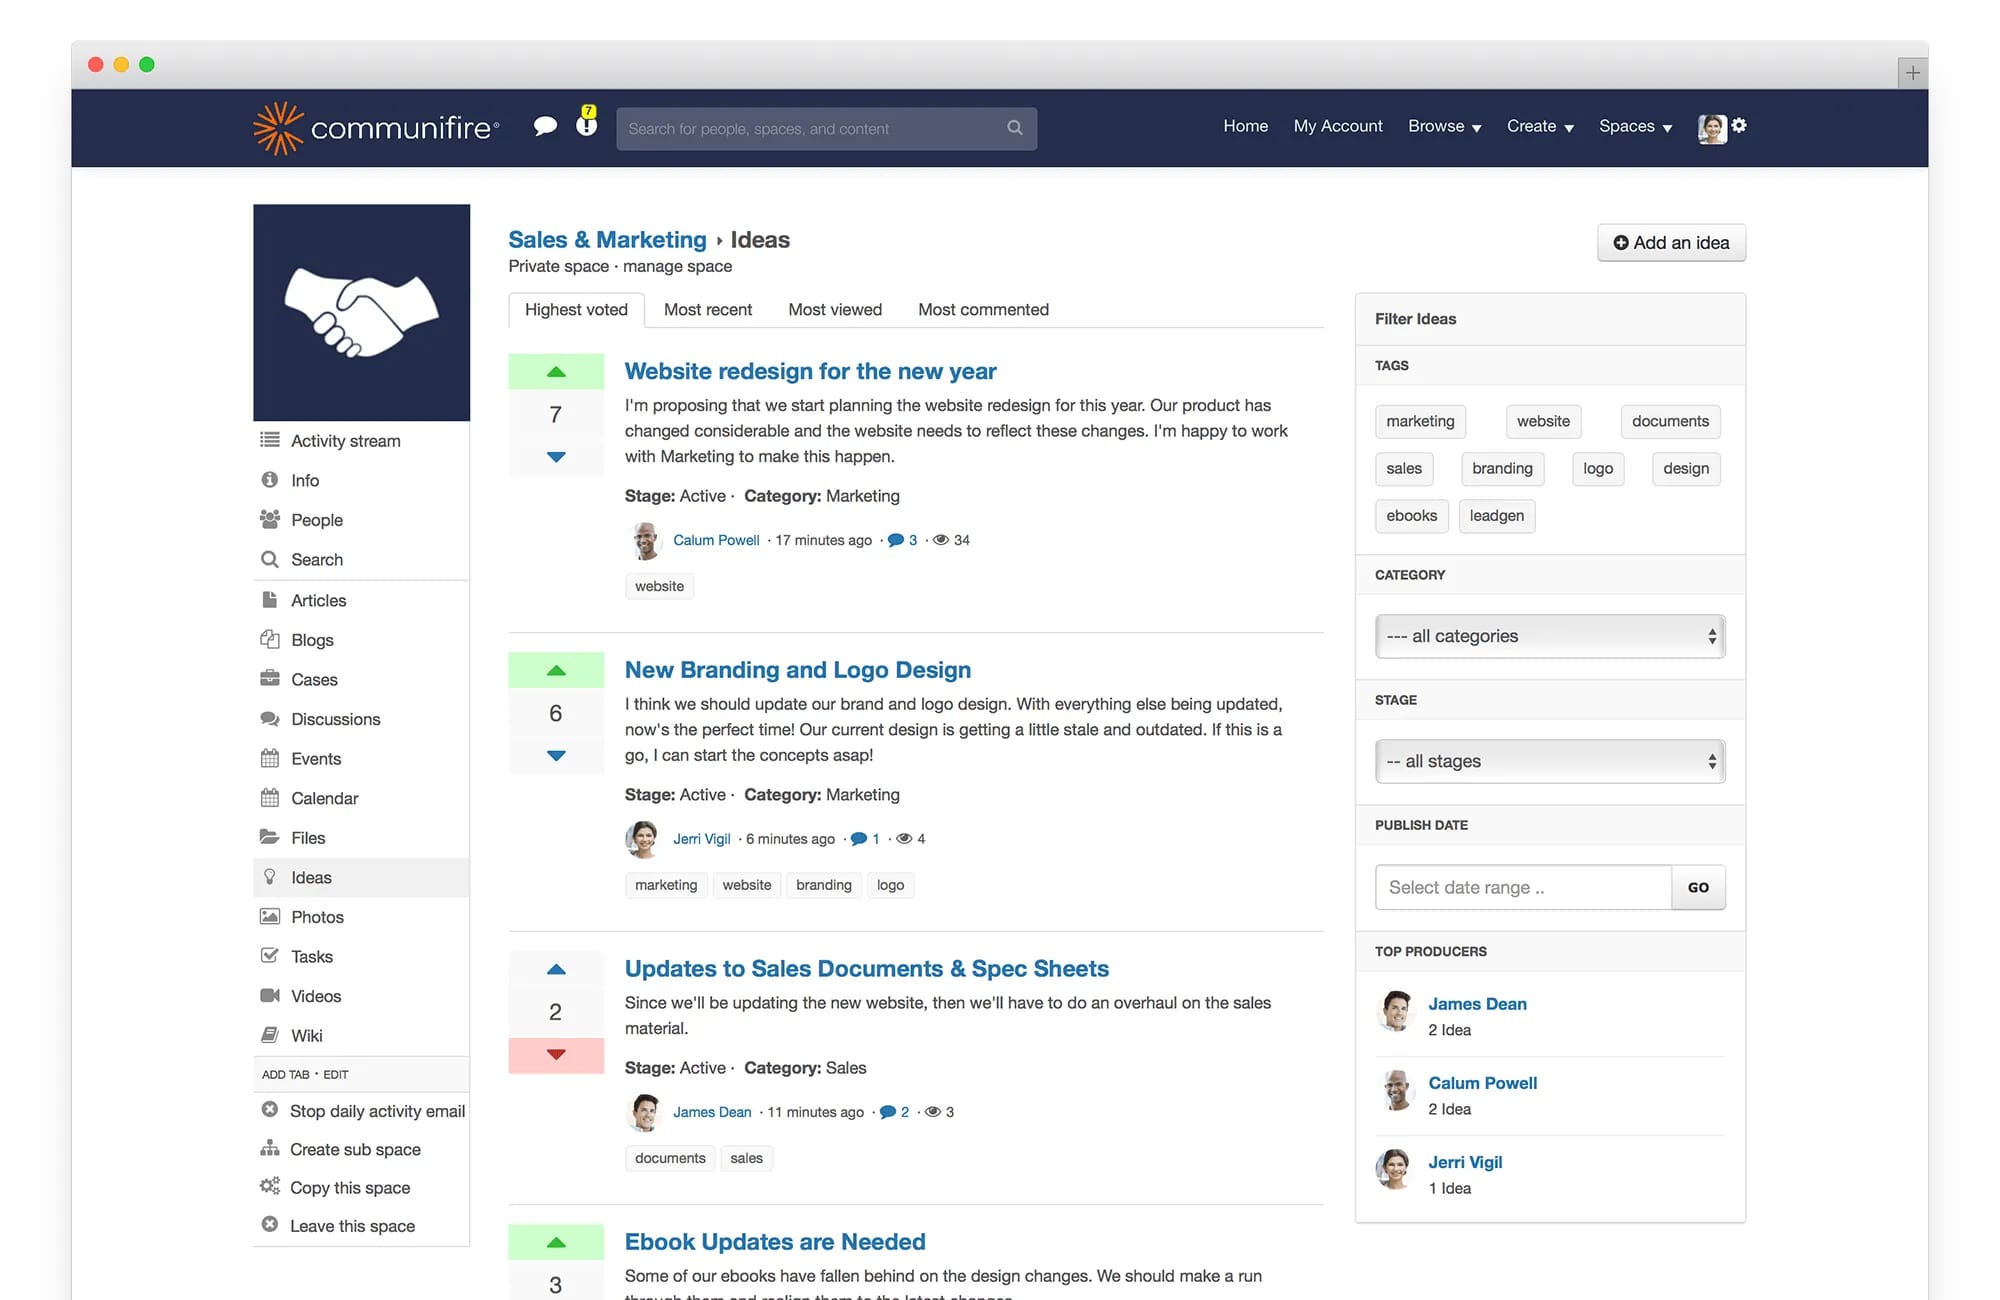2000x1300 pixels.
Task: Expand the Browse dropdown menu
Action: (1445, 127)
